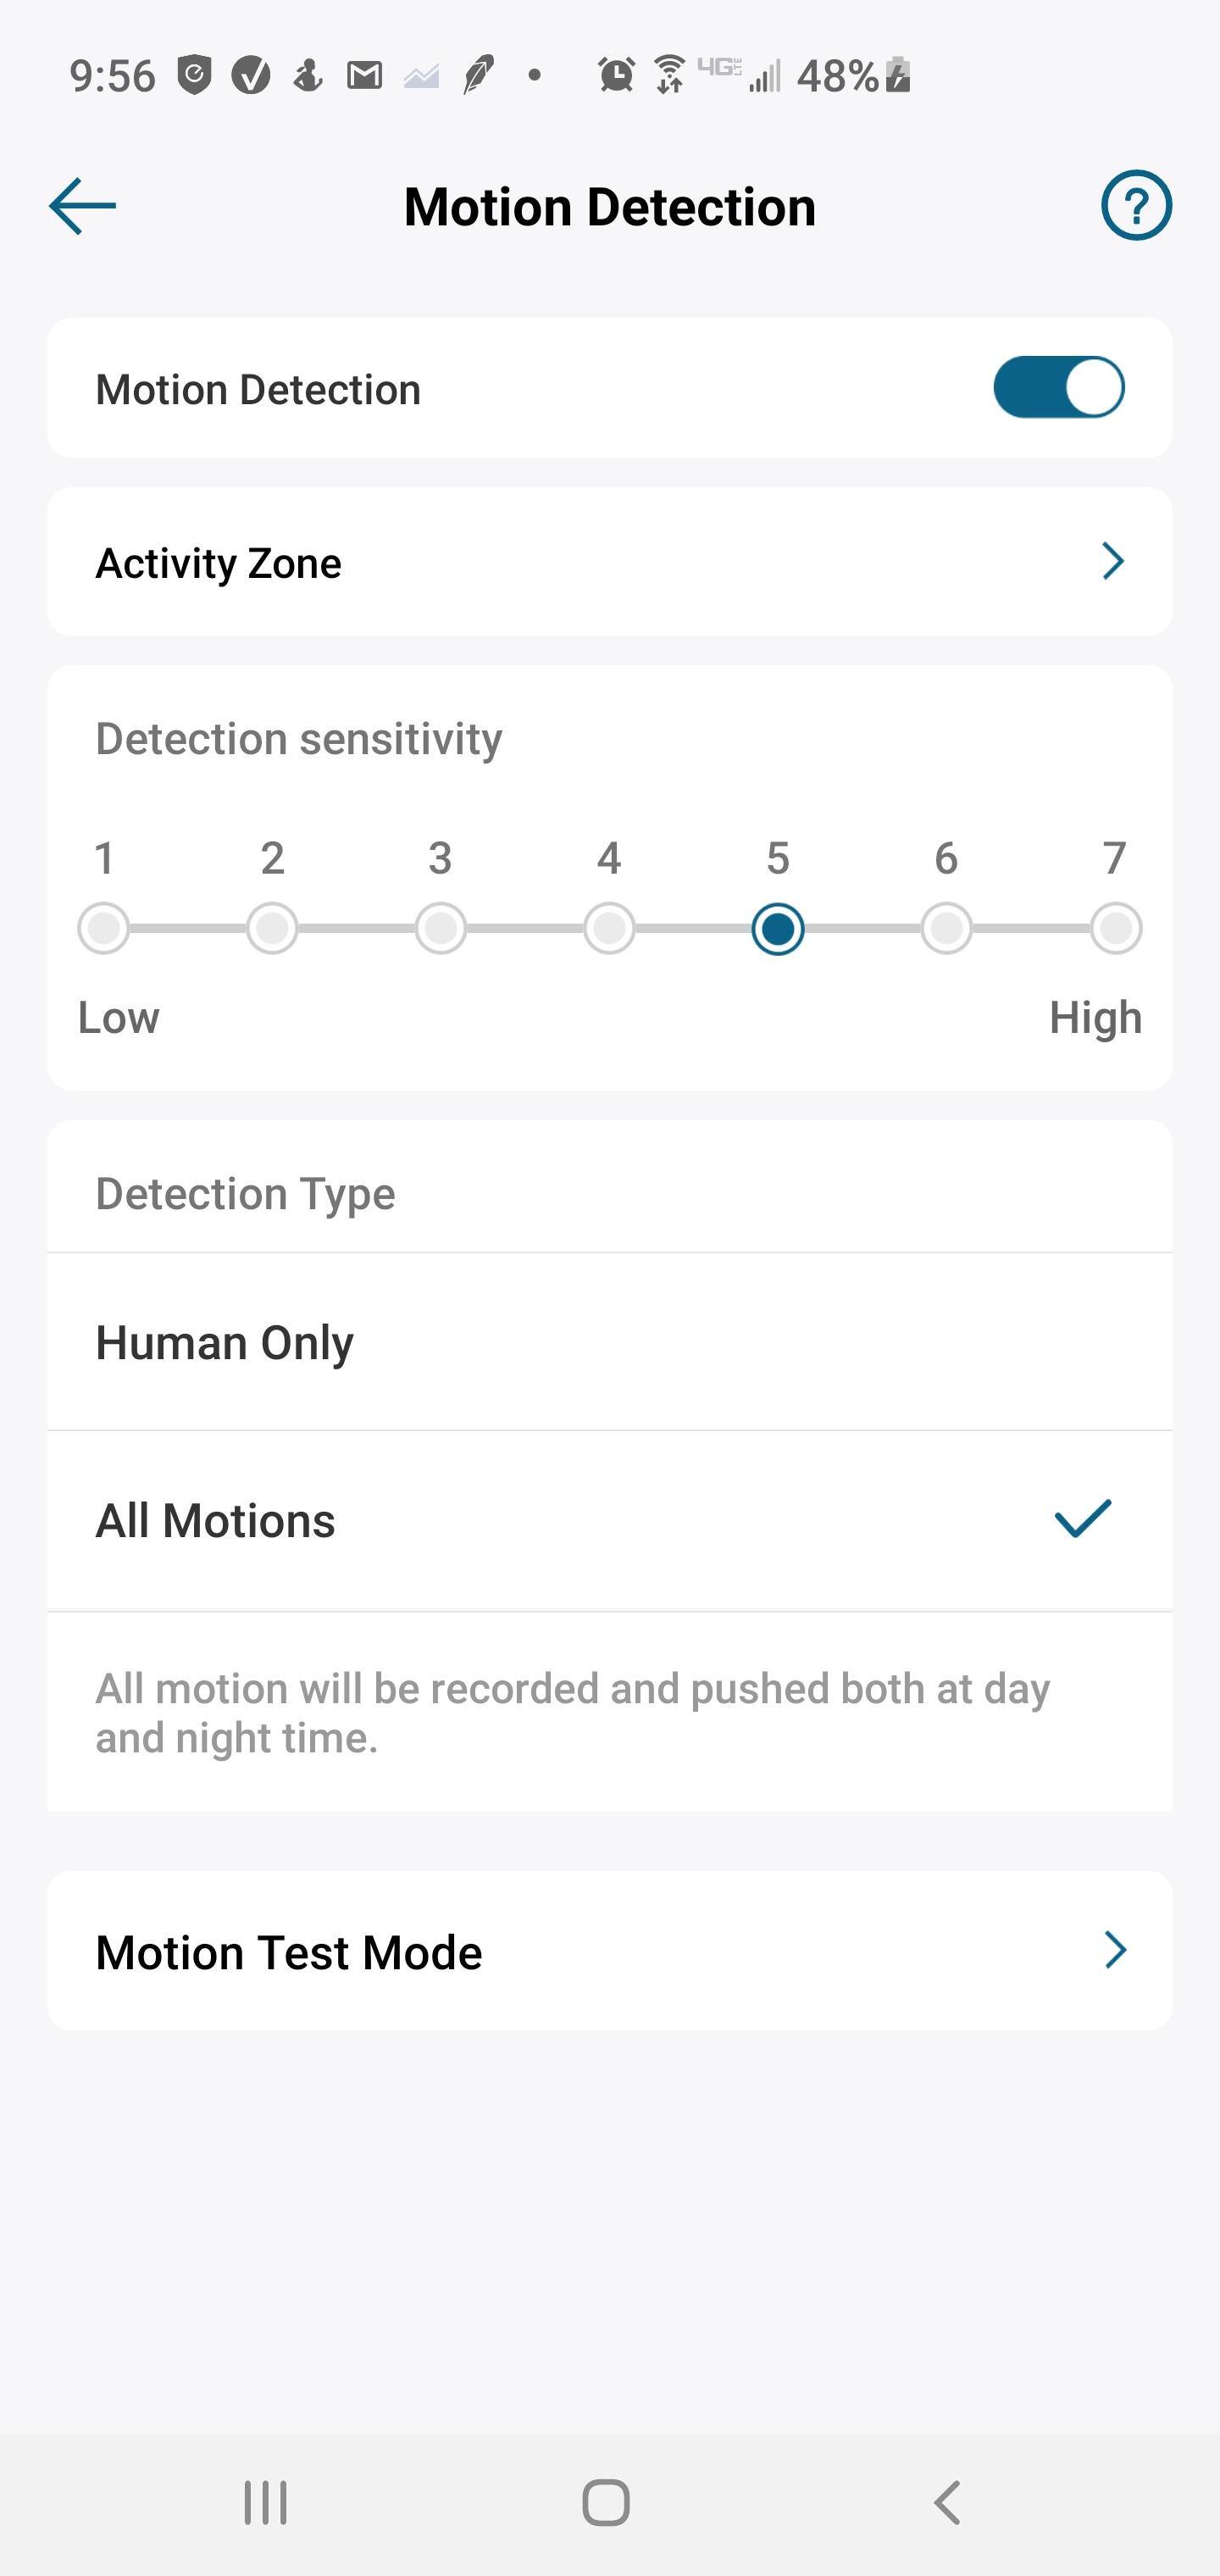
Task: Expand Activity Zone with its chevron
Action: 1113,562
